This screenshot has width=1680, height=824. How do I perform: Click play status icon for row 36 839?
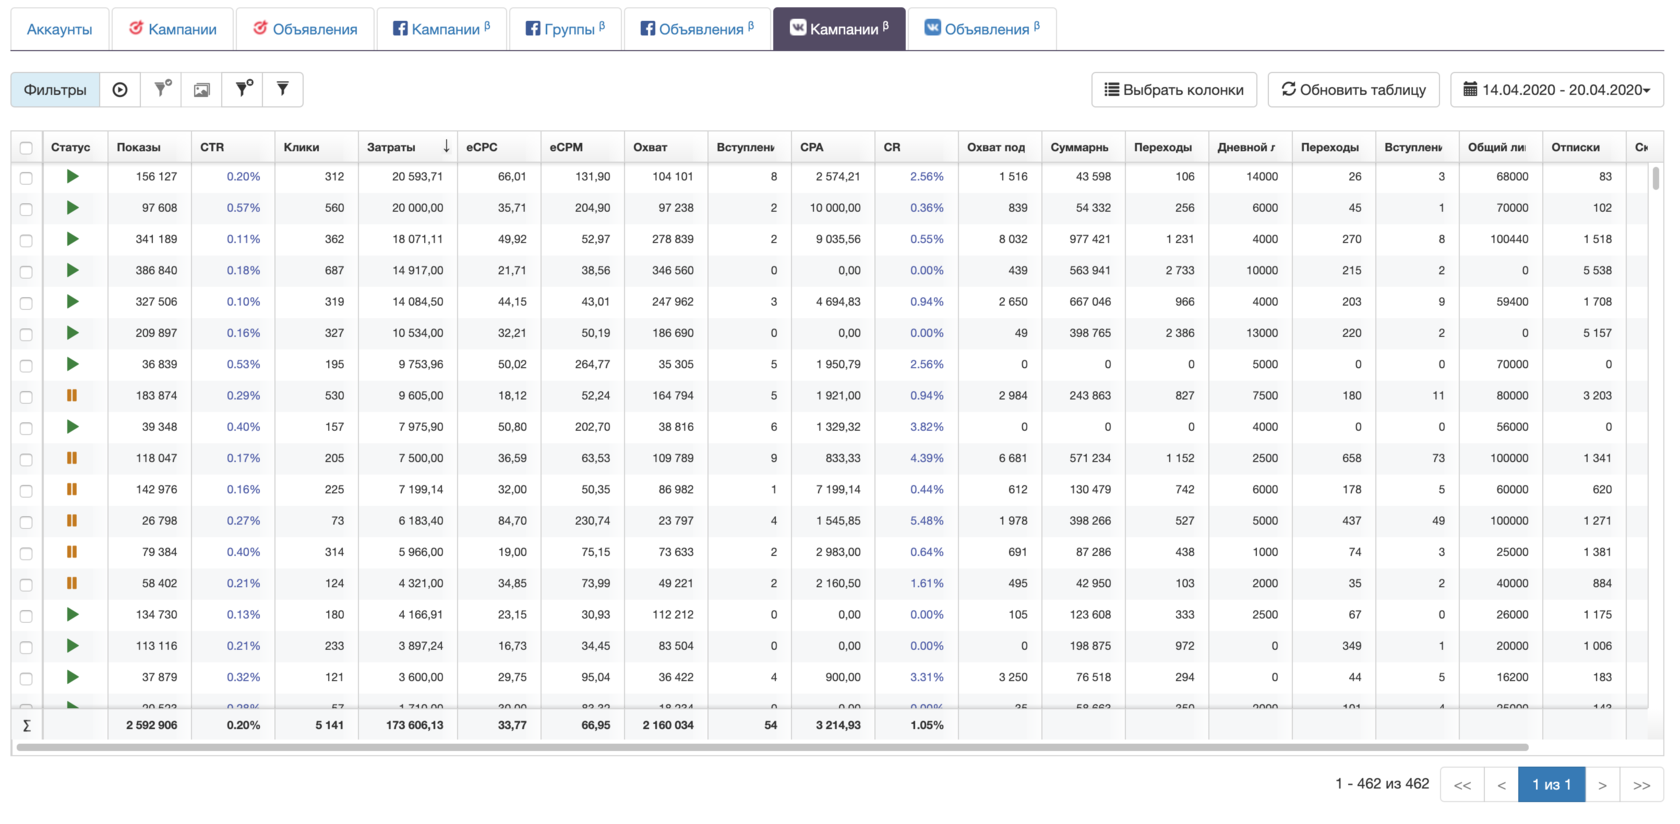pos(72,364)
